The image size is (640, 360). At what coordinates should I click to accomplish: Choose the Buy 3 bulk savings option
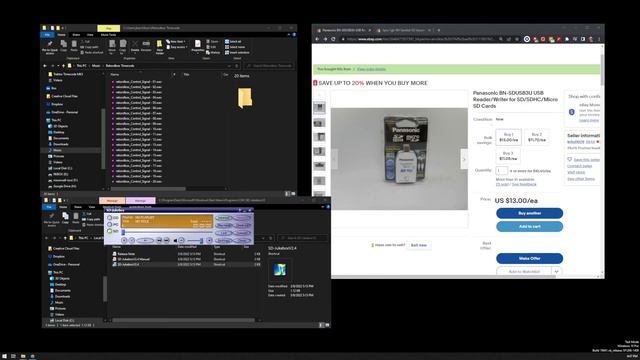point(508,156)
